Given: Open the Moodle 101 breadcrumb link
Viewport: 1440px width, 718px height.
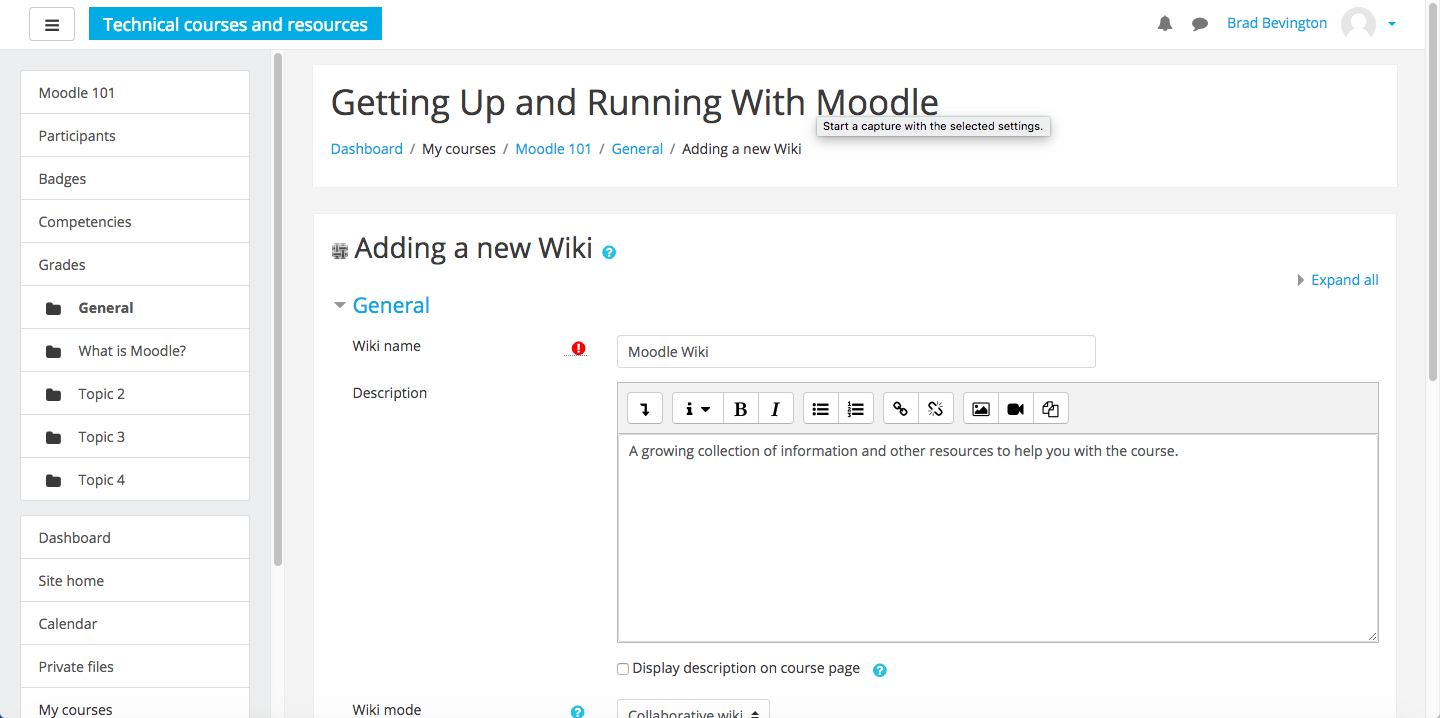Looking at the screenshot, I should 554,149.
